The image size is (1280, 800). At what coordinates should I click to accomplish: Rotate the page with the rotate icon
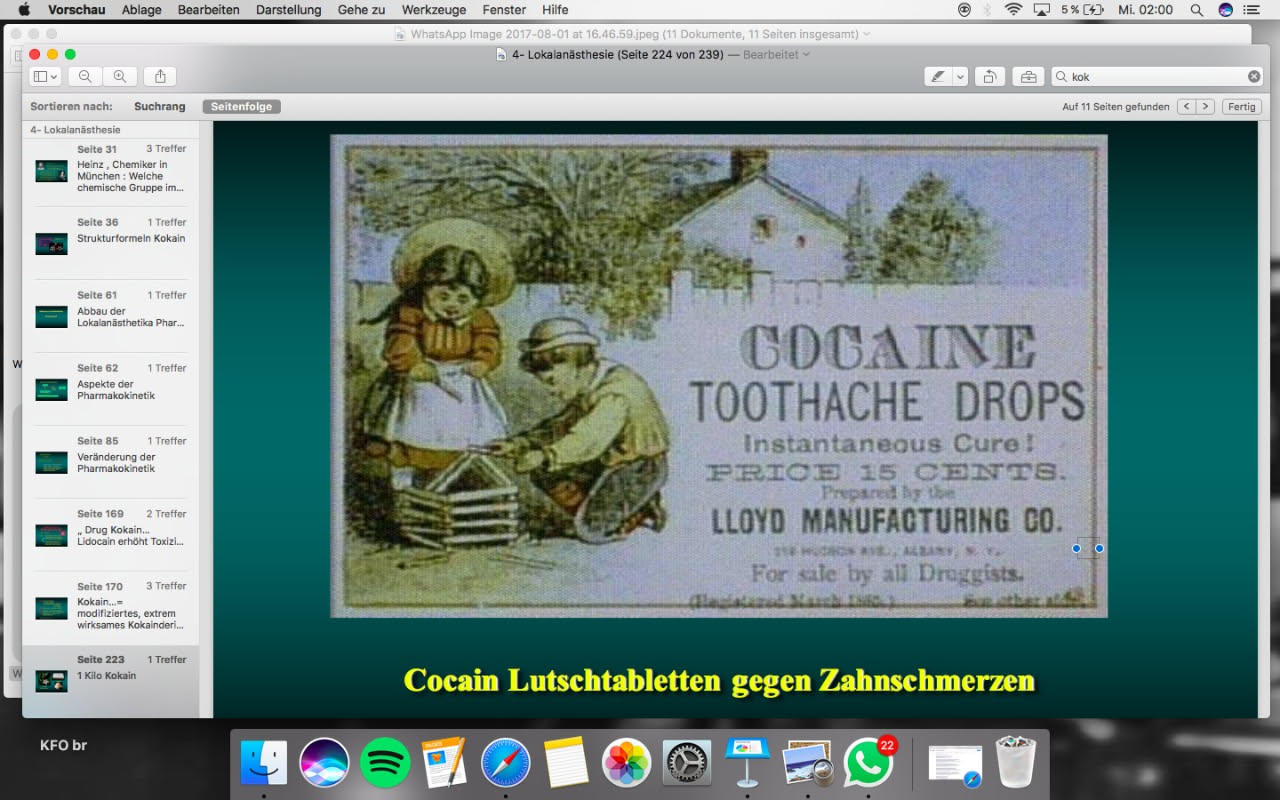click(x=989, y=76)
